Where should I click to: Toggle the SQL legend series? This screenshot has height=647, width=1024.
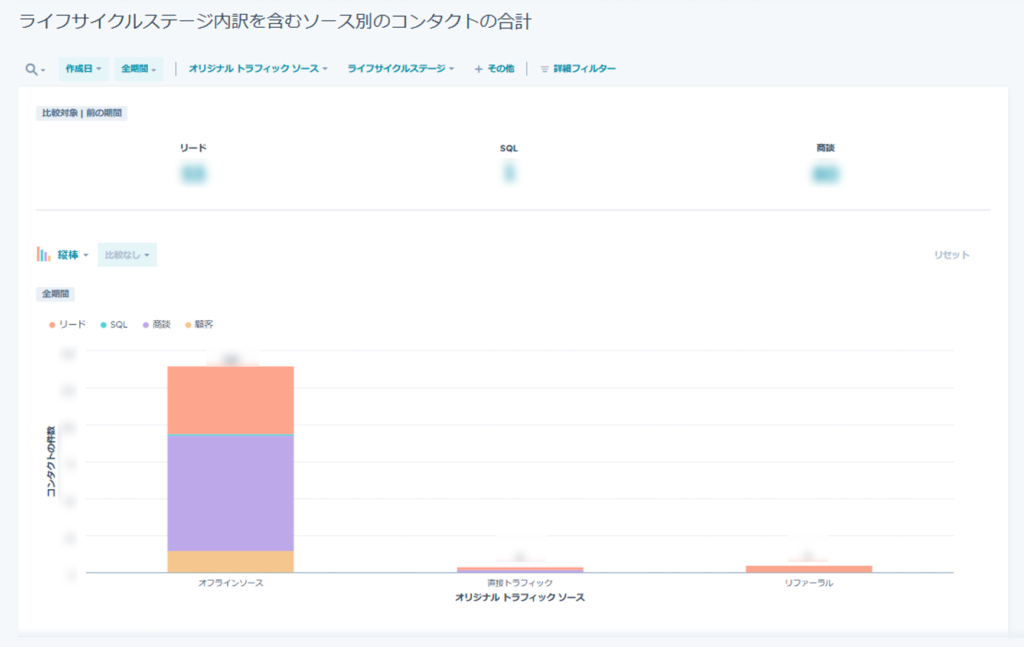coord(114,324)
